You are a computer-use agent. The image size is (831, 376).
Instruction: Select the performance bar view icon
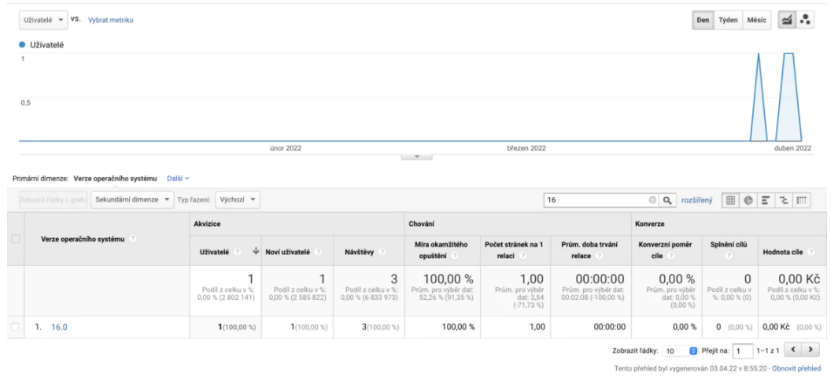click(x=766, y=200)
